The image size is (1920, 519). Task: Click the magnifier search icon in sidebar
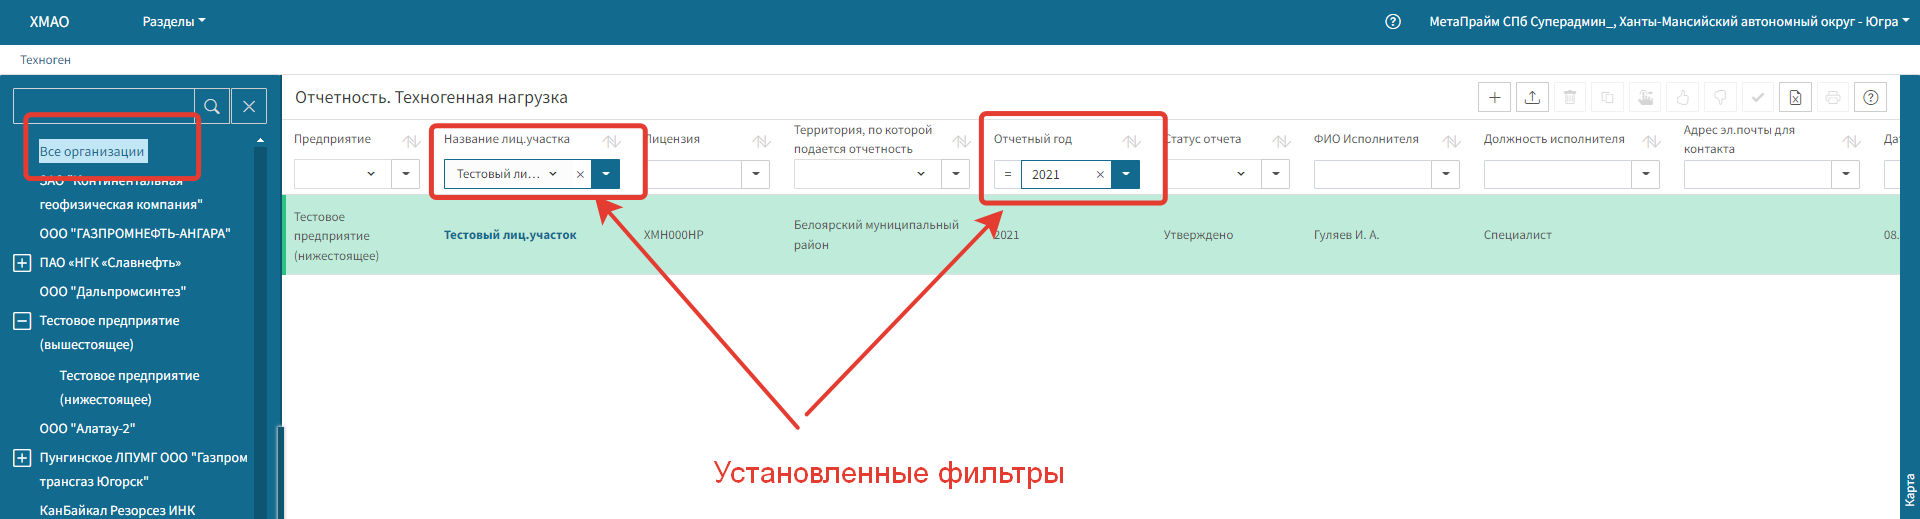[x=212, y=106]
